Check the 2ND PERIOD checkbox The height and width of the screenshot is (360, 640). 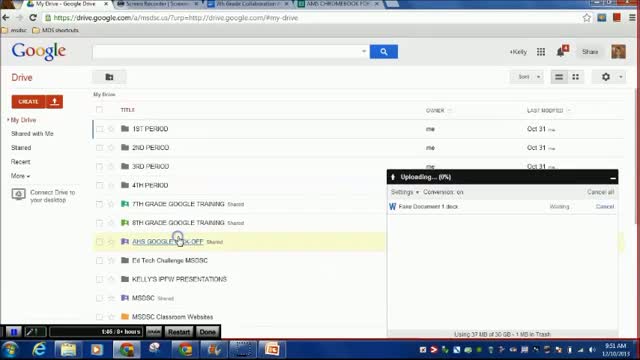click(100, 148)
